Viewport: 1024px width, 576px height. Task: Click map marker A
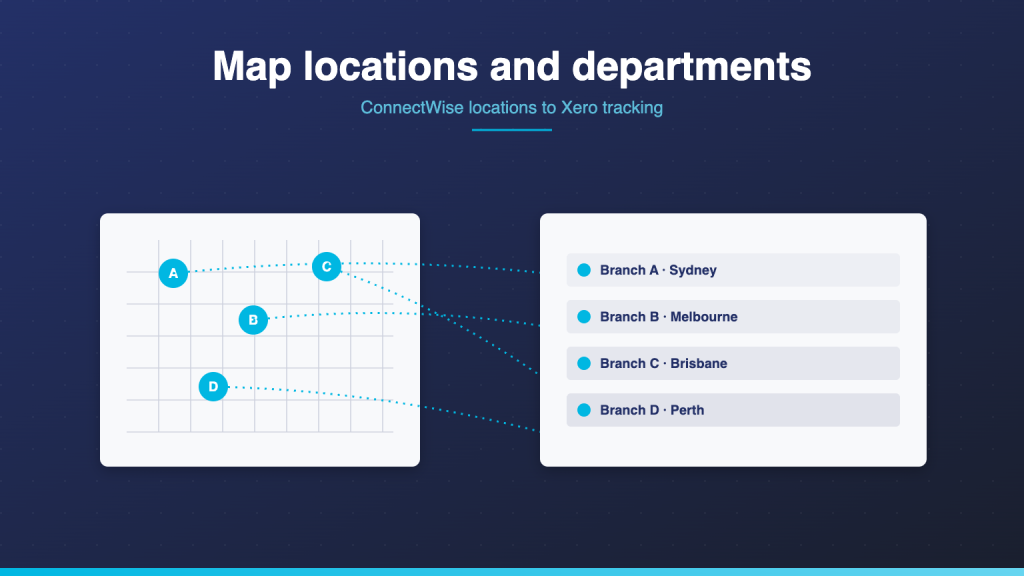pyautogui.click(x=173, y=273)
